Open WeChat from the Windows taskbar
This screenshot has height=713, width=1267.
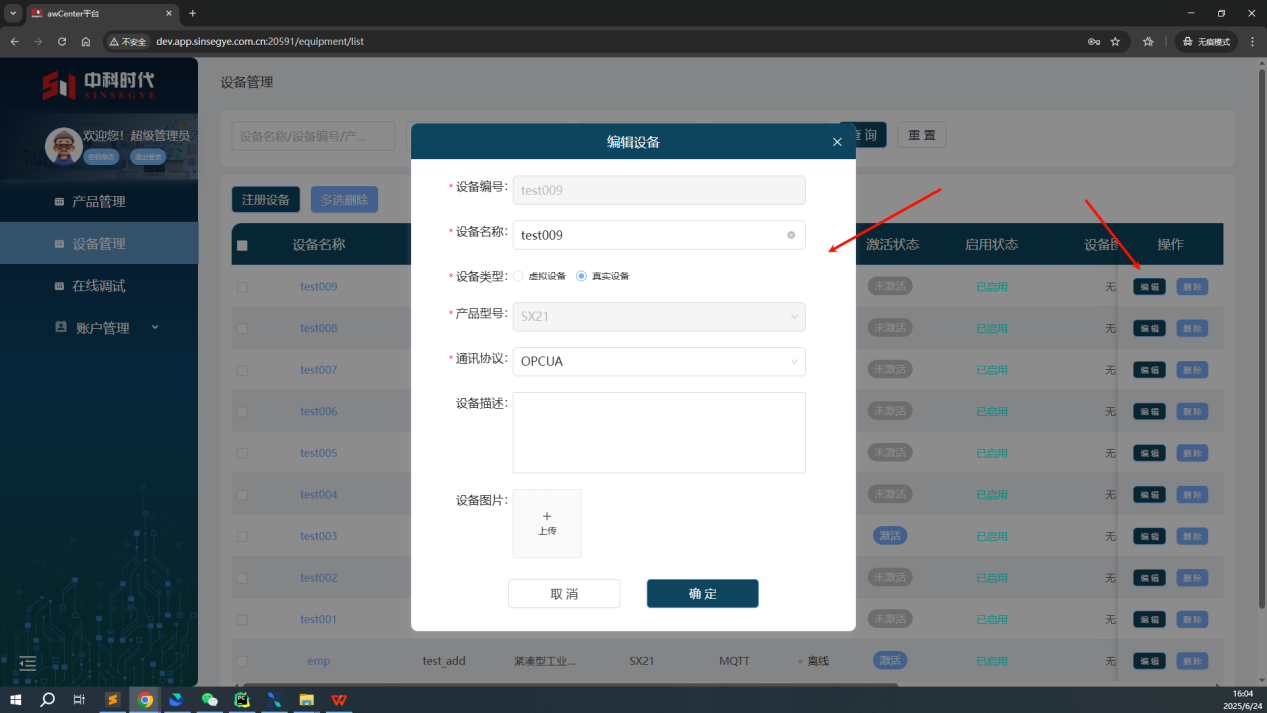[209, 700]
